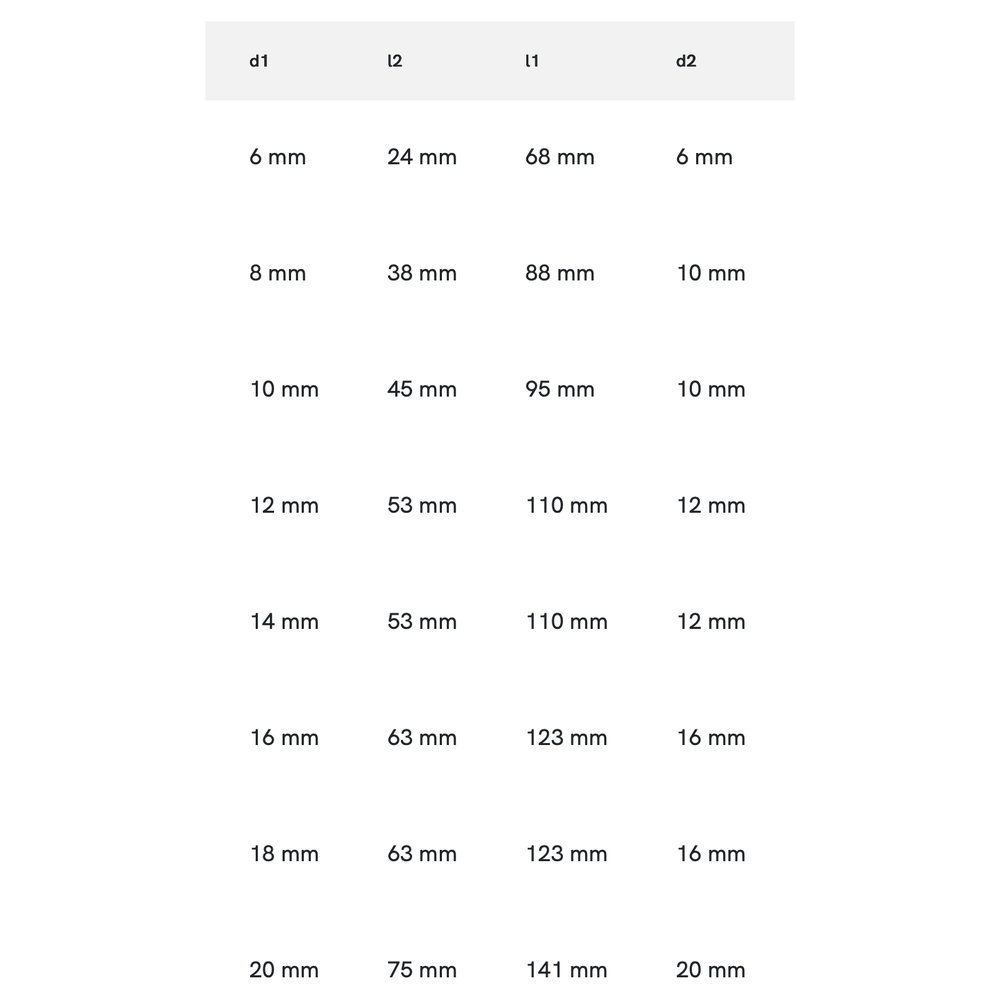1000x1000 pixels.
Task: Click l1 value in the 12 mm d1 row
Action: click(566, 505)
